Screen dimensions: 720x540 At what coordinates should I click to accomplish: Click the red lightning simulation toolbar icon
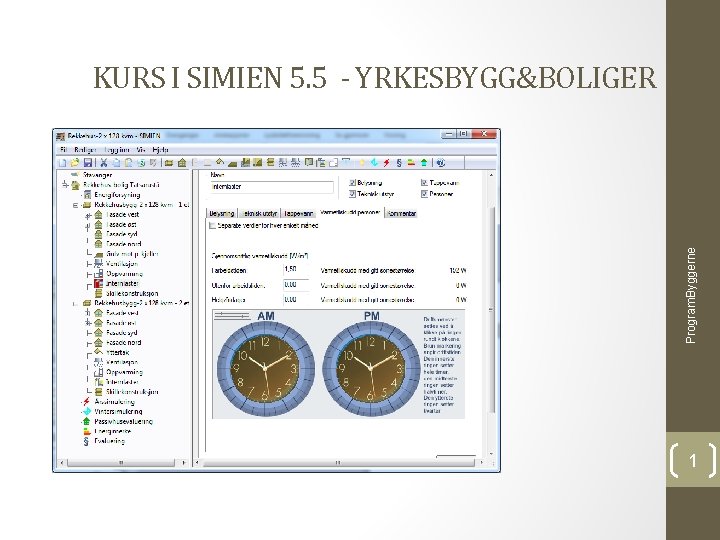[x=387, y=163]
